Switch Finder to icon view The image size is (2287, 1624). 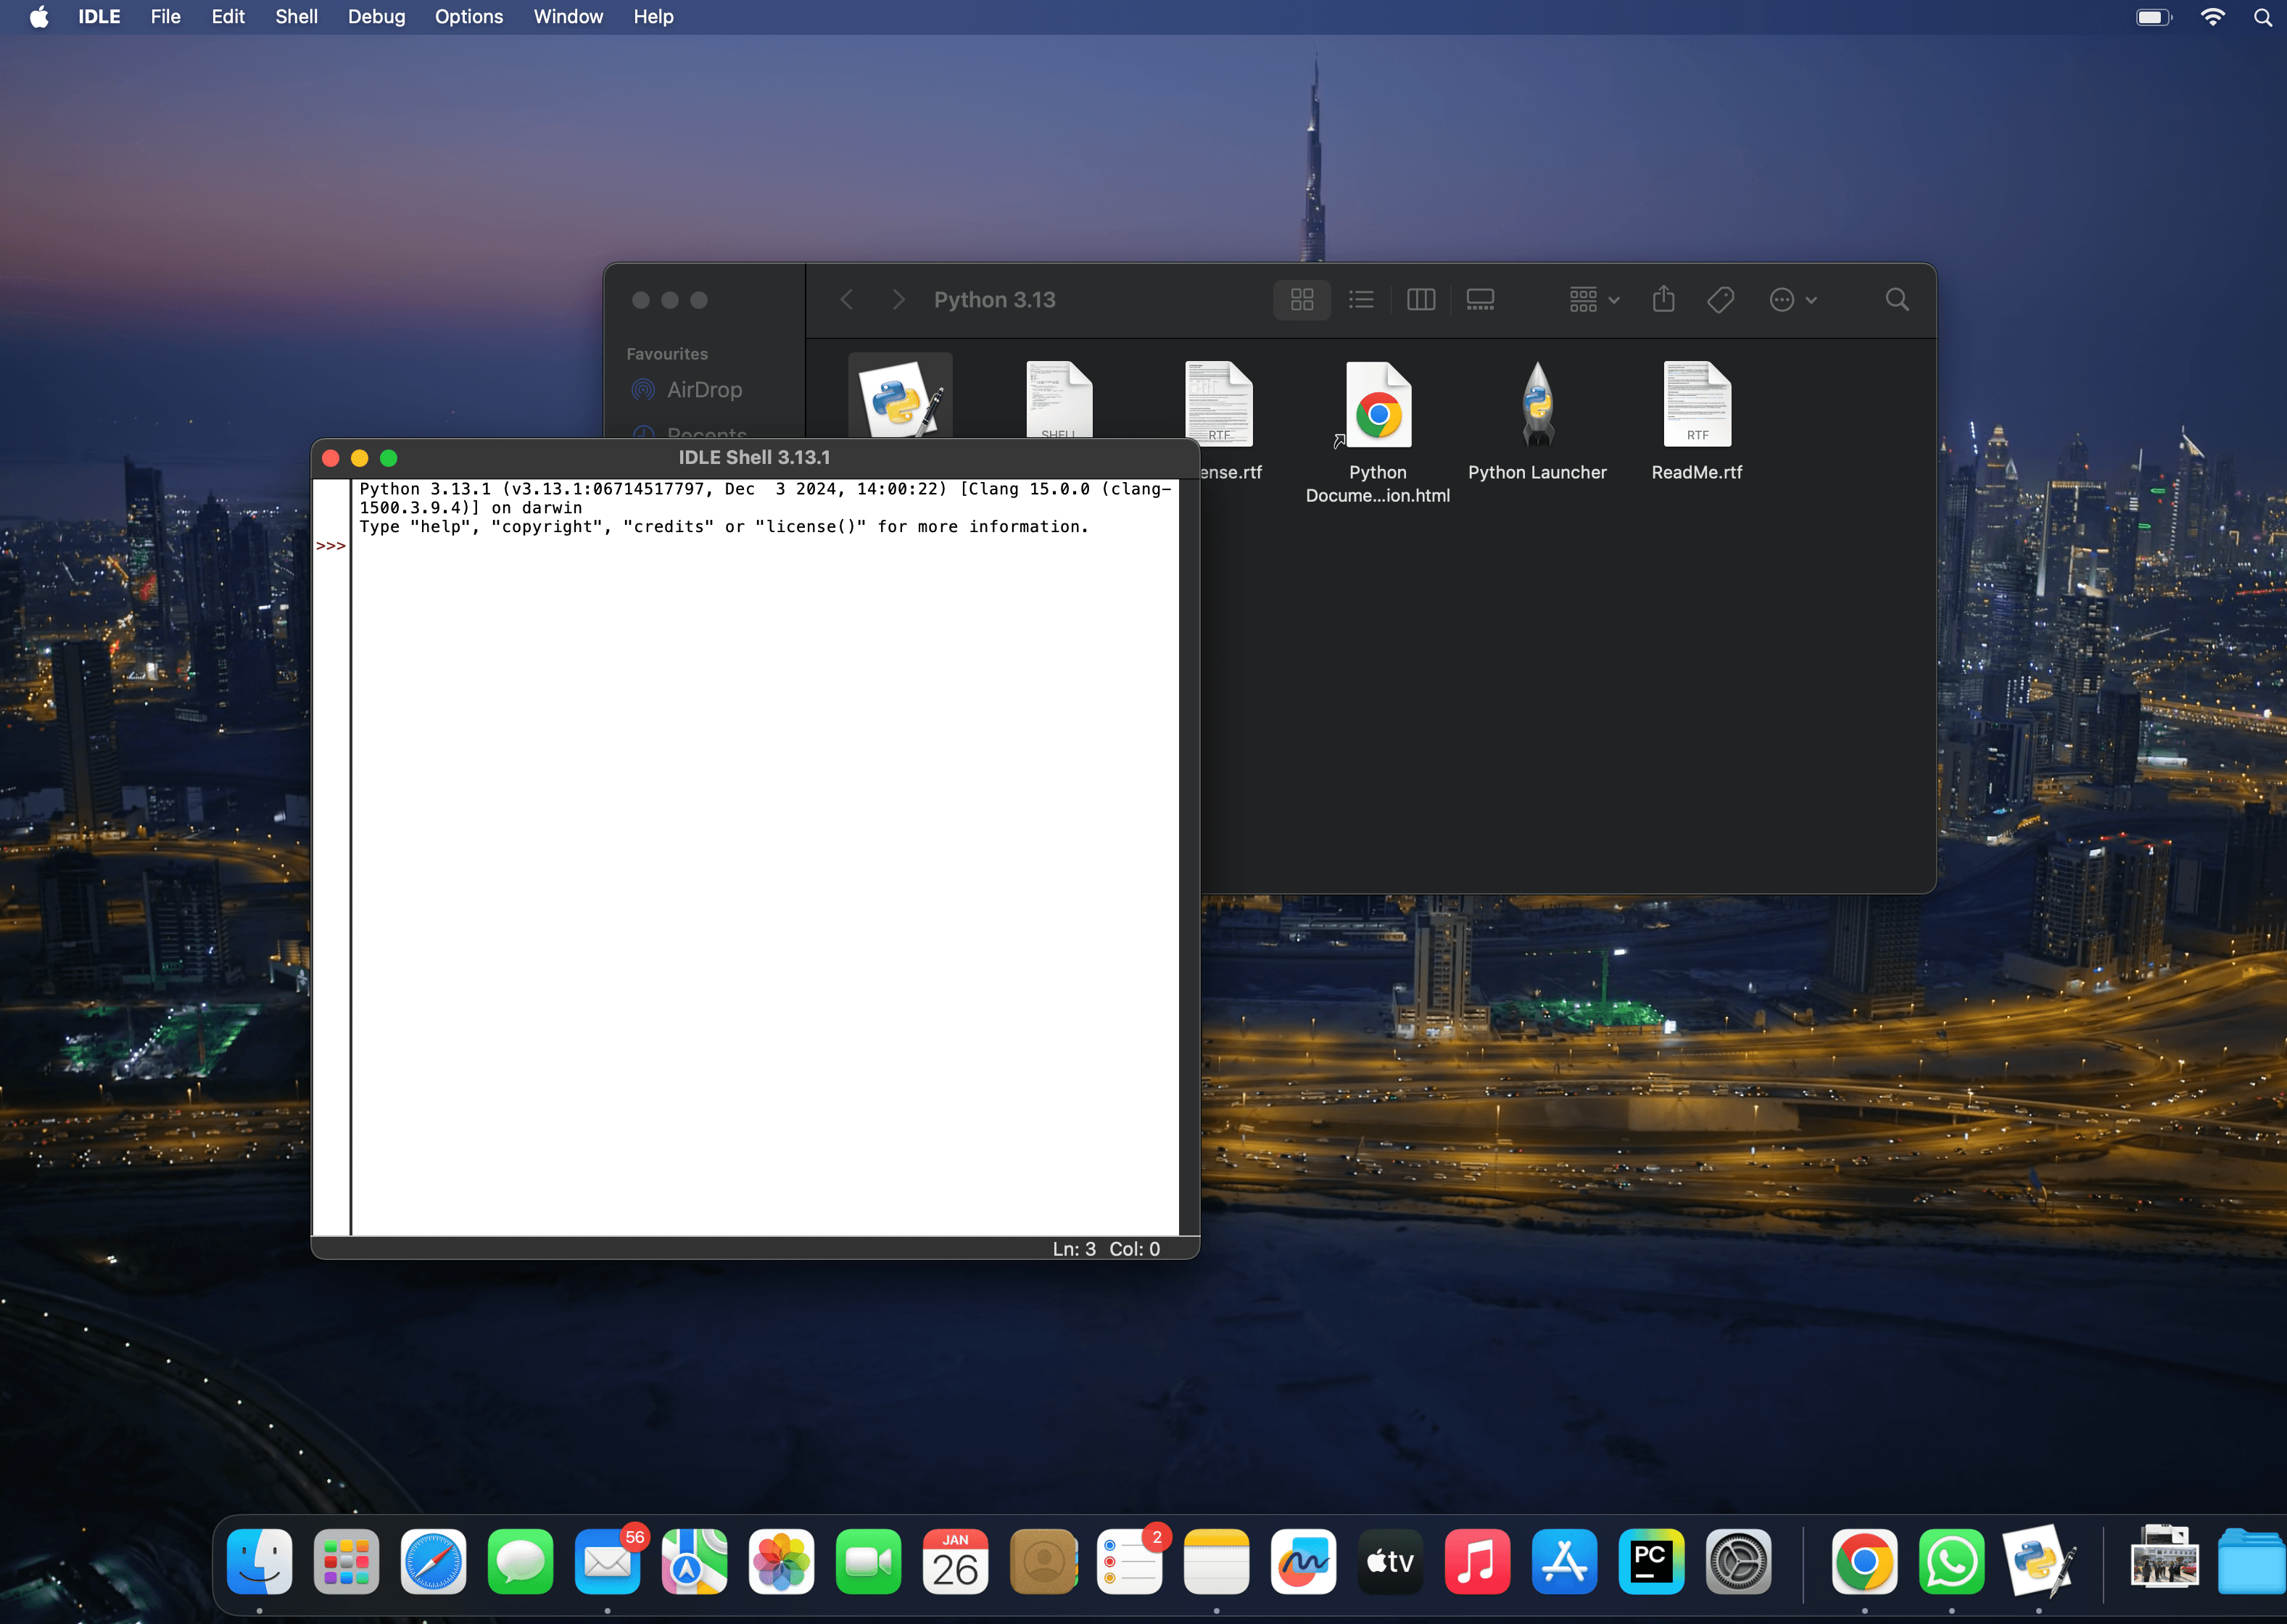[1302, 300]
